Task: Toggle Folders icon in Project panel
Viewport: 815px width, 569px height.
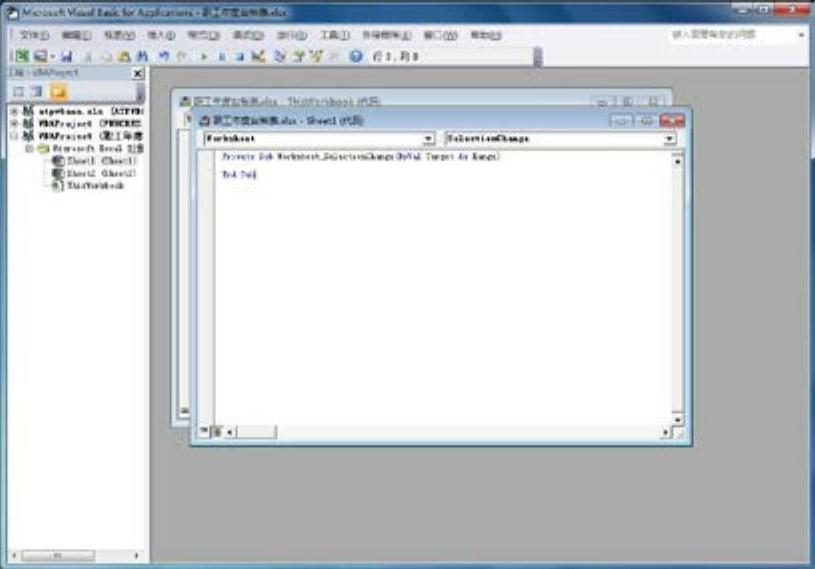Action: click(58, 92)
